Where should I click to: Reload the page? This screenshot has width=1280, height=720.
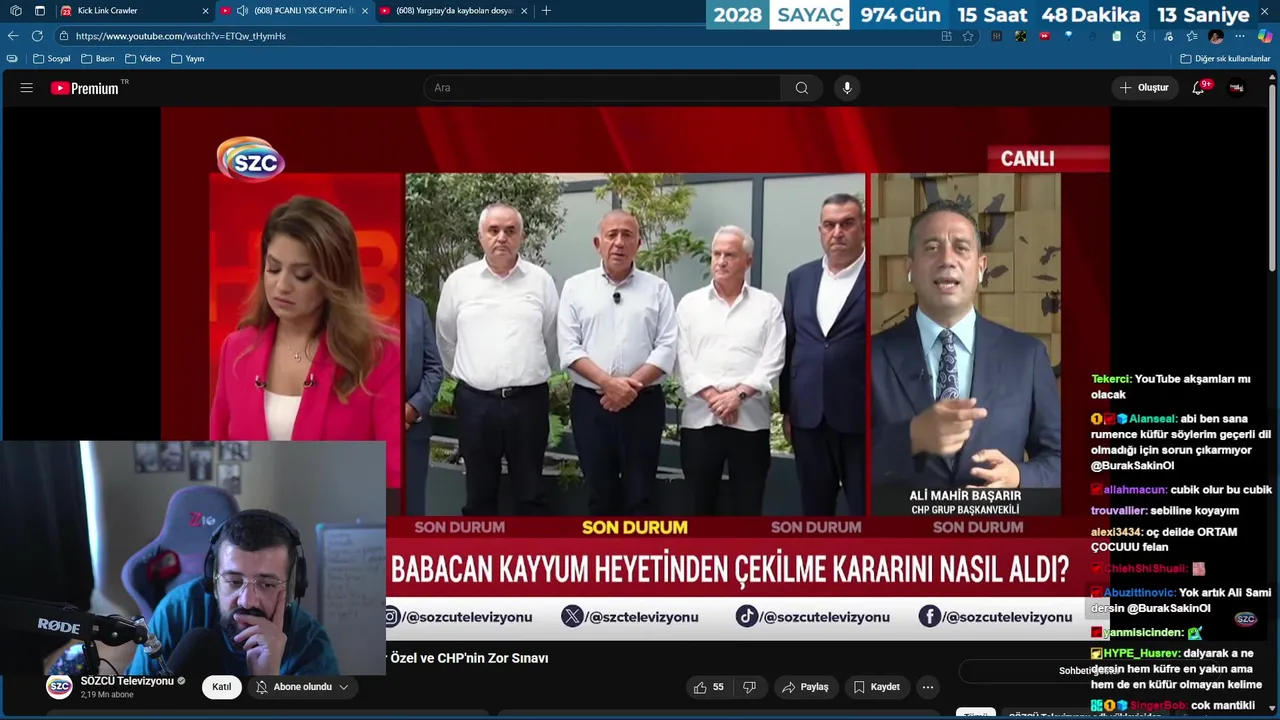pyautogui.click(x=37, y=36)
